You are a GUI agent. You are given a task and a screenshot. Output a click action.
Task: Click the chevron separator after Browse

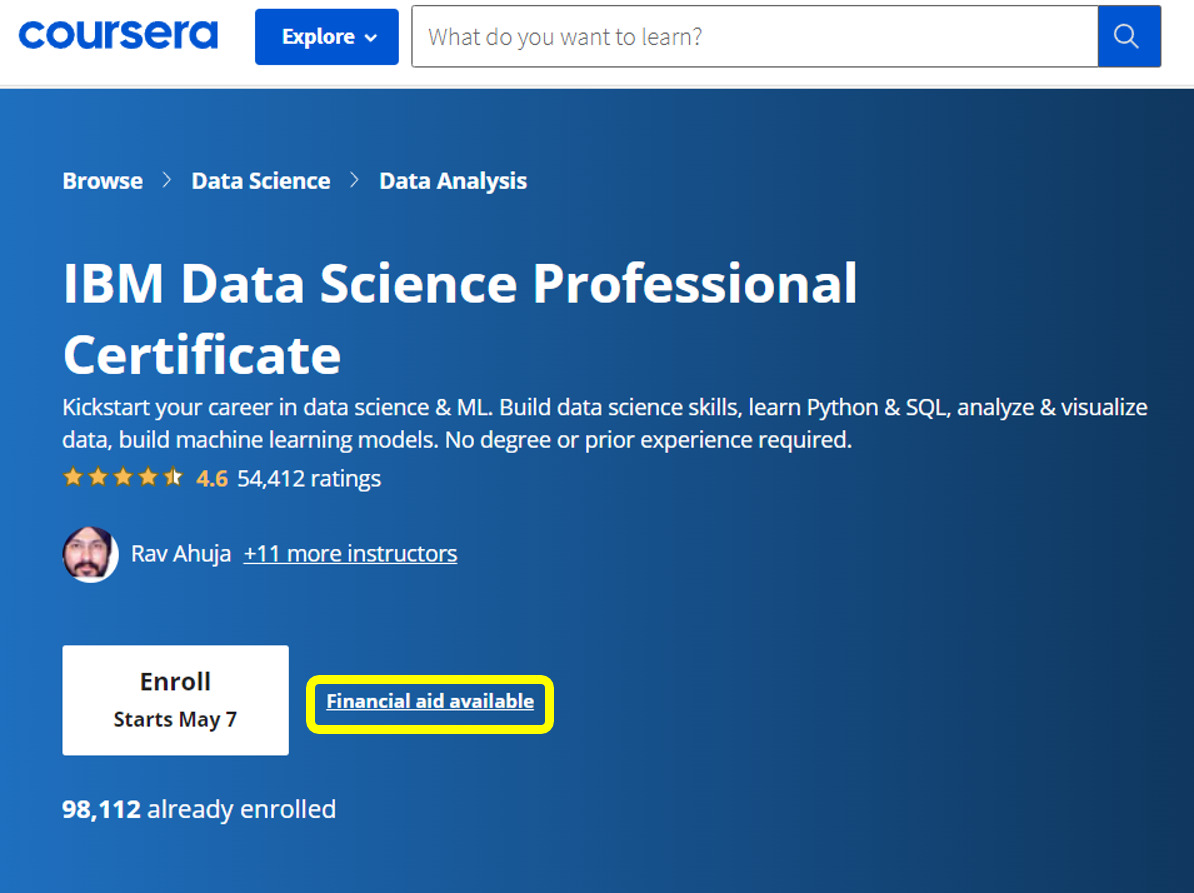click(167, 181)
